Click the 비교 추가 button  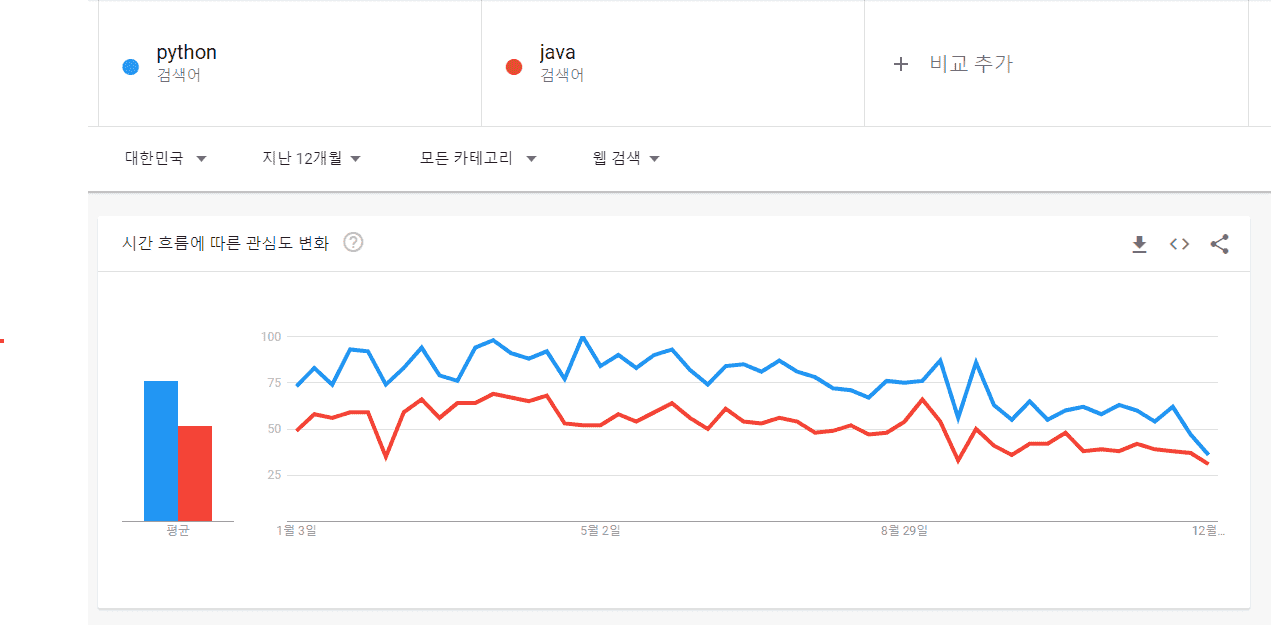click(970, 64)
